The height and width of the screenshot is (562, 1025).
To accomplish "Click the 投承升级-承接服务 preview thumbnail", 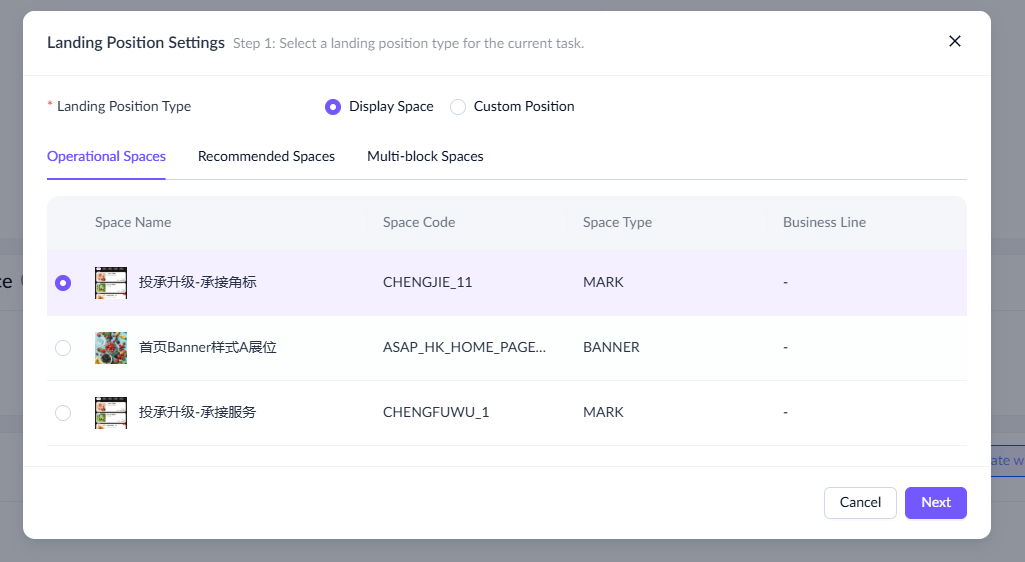I will point(111,413).
